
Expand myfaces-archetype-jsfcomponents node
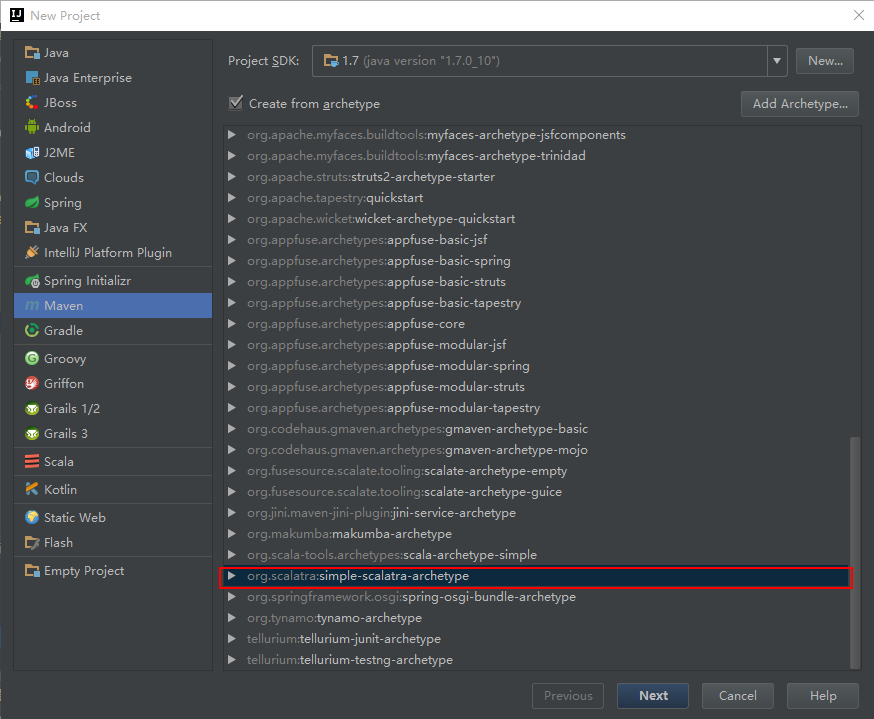[x=232, y=135]
